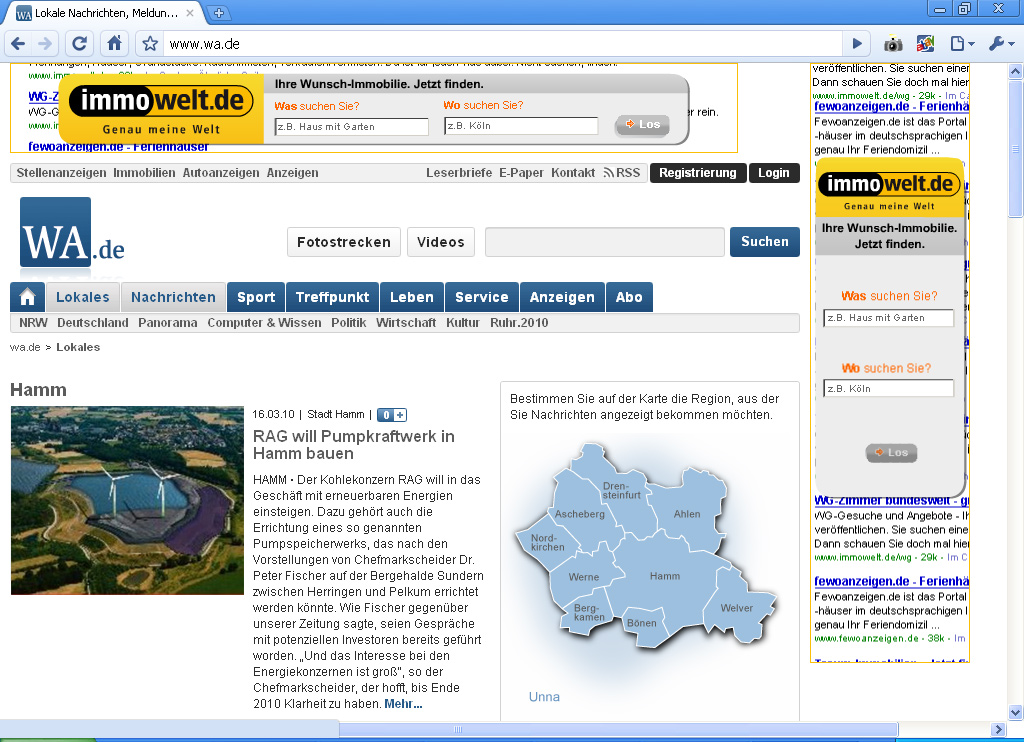Open the page menu icon
This screenshot has height=742, width=1024.
click(x=962, y=44)
